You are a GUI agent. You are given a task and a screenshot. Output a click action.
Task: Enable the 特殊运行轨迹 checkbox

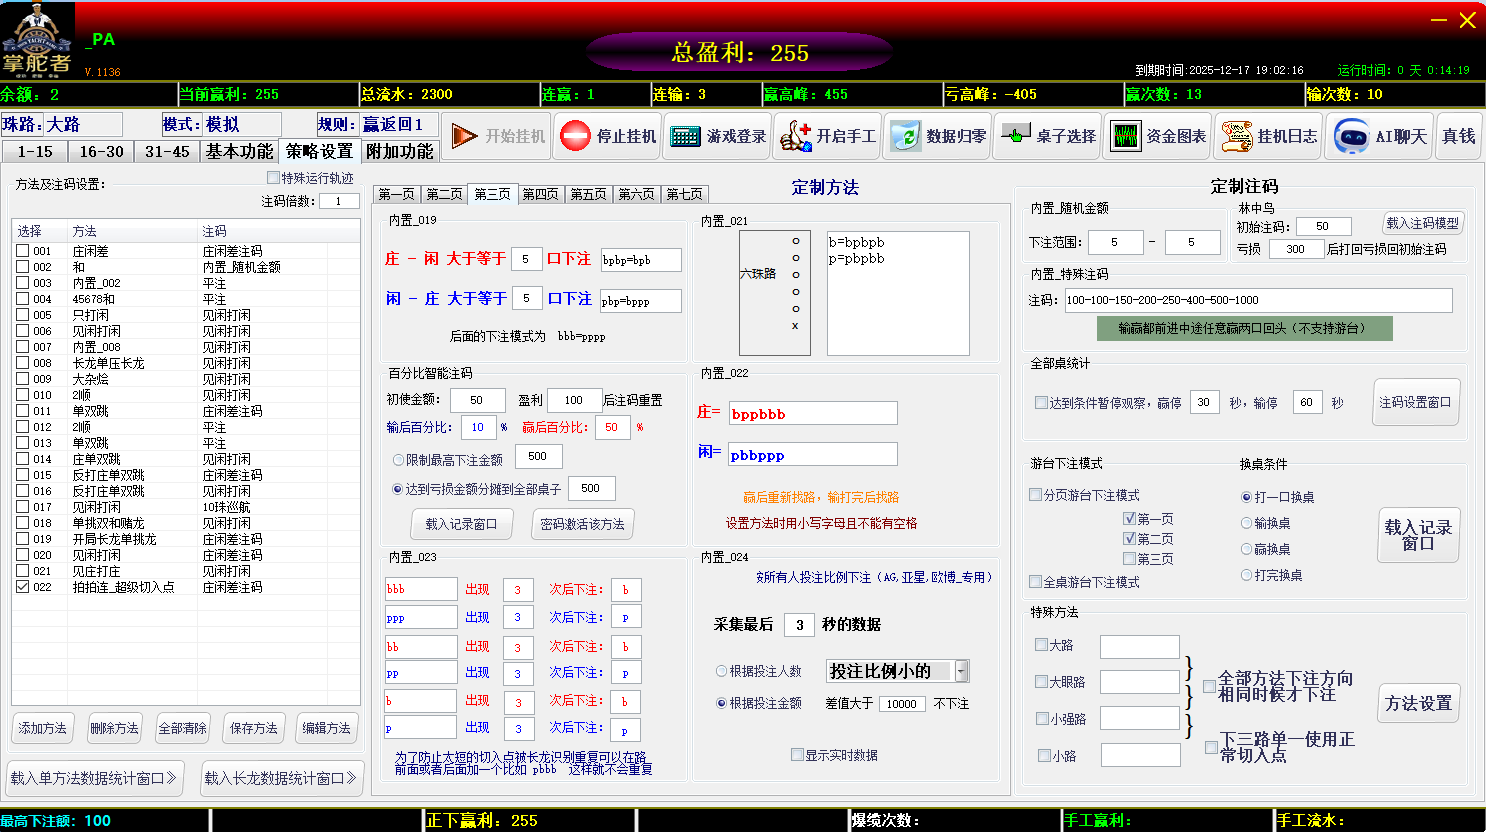(x=273, y=178)
